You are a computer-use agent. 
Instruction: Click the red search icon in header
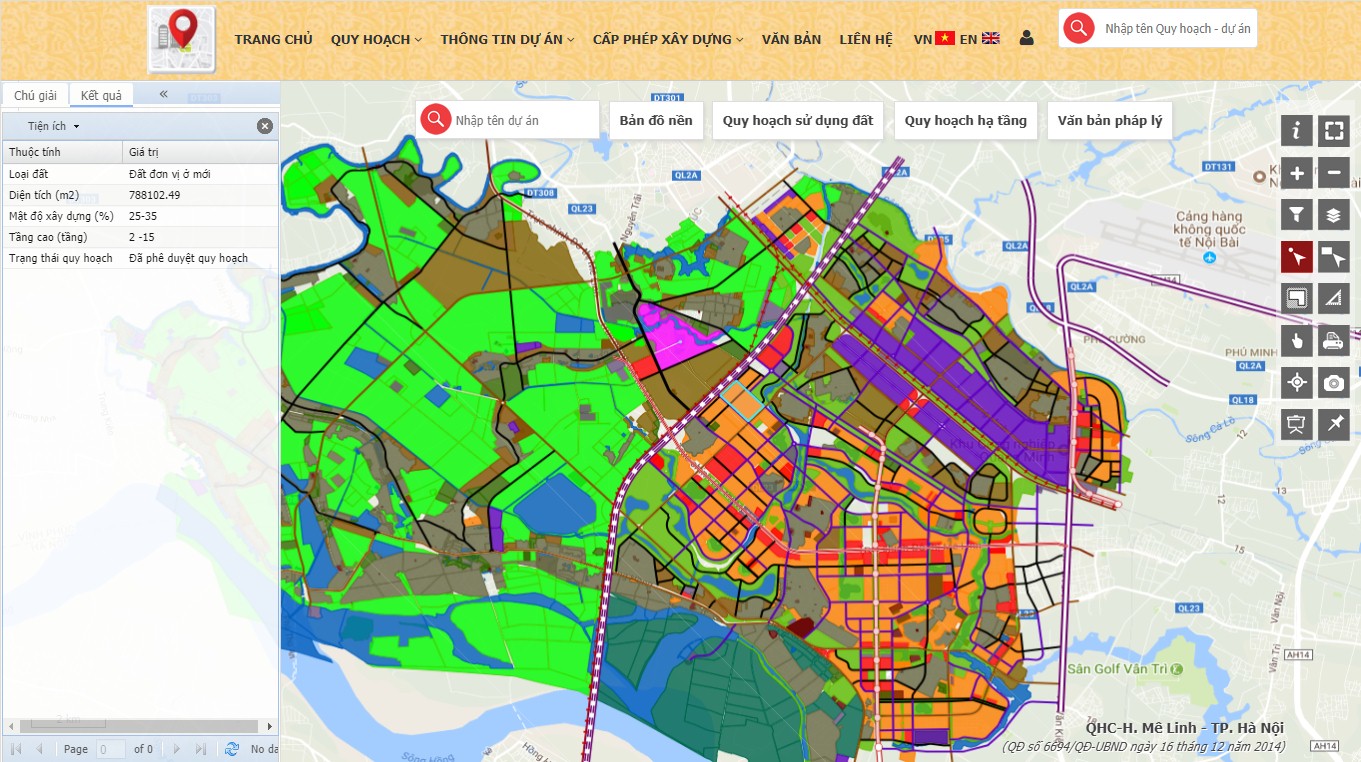pos(1078,29)
